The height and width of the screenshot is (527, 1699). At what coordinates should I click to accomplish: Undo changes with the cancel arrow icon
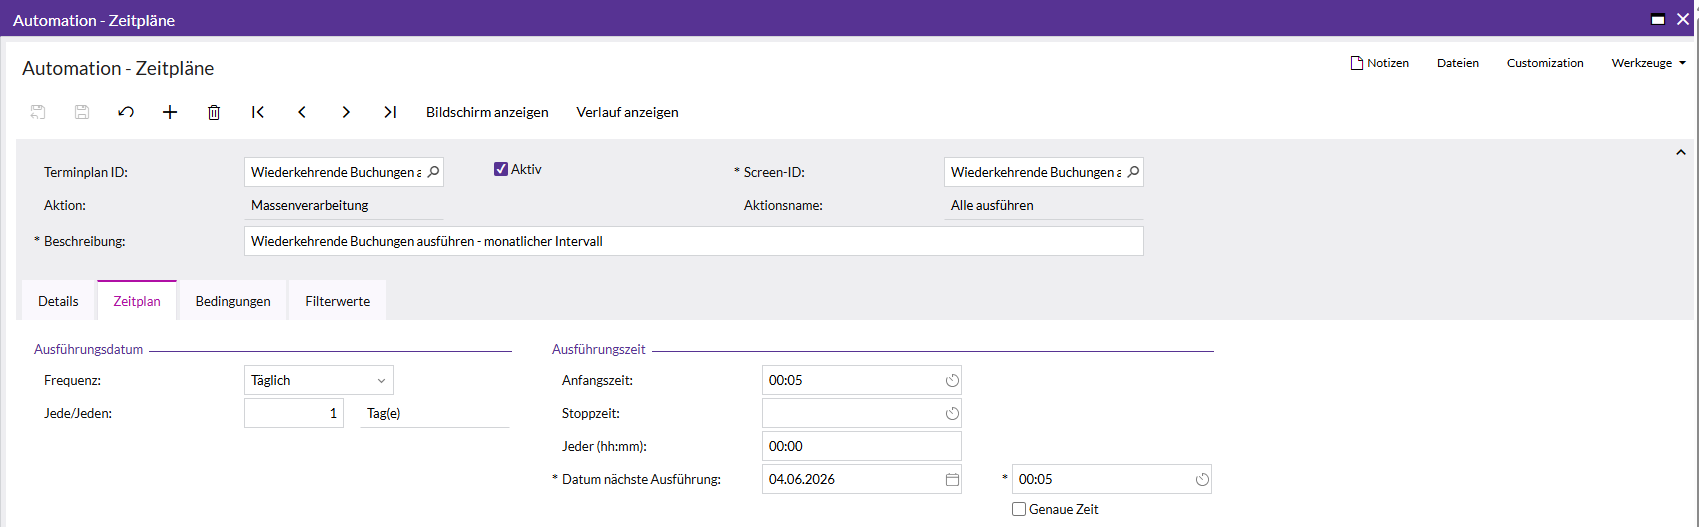click(x=126, y=112)
